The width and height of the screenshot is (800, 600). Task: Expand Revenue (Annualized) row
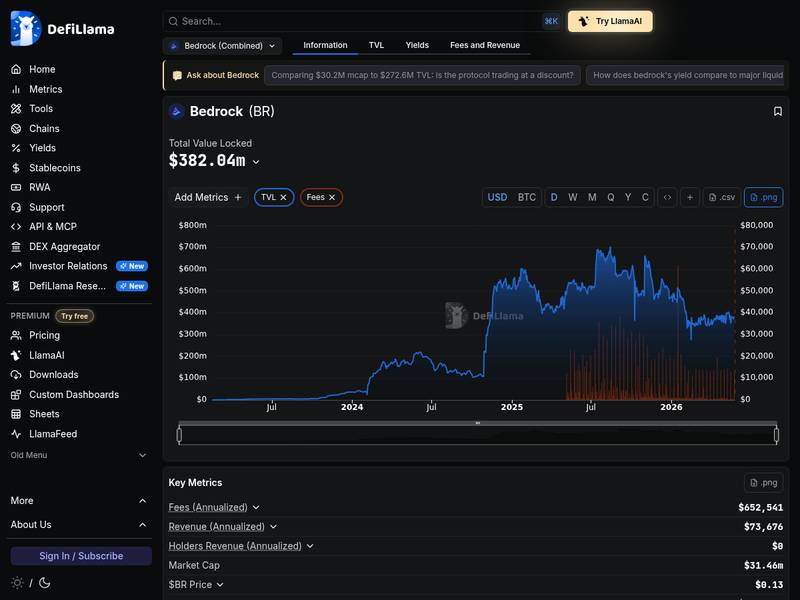pos(273,527)
